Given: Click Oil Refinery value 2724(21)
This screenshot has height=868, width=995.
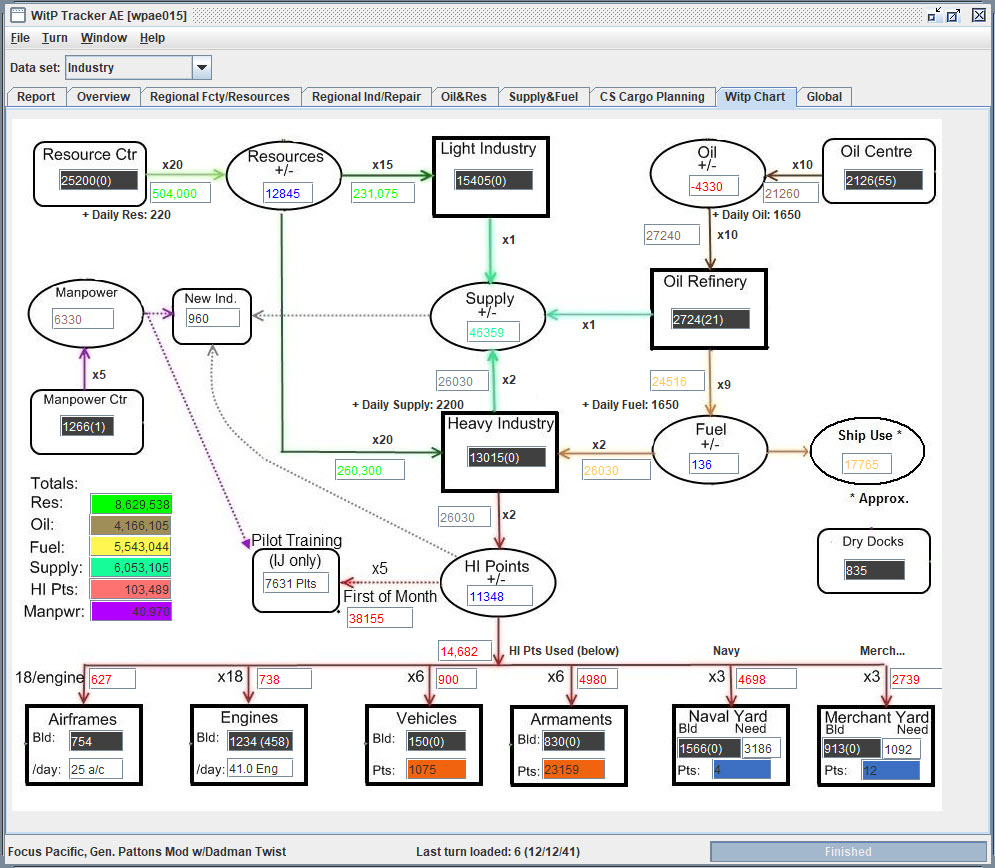Looking at the screenshot, I should click(710, 319).
